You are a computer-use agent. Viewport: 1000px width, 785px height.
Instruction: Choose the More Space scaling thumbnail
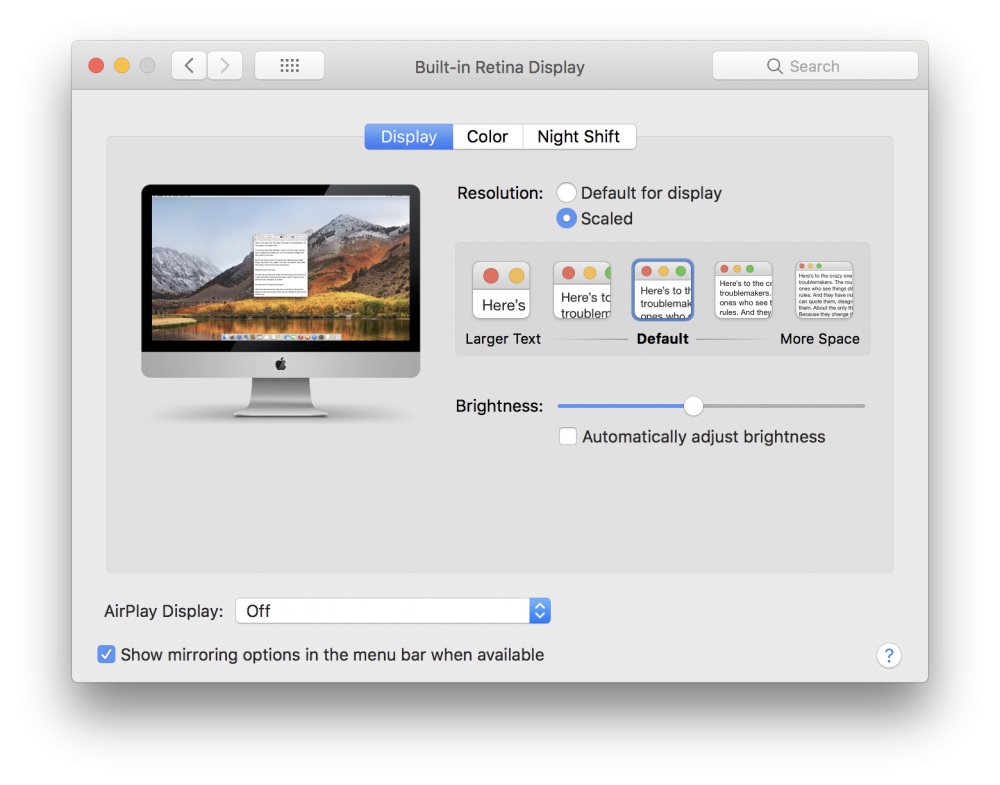click(x=824, y=290)
